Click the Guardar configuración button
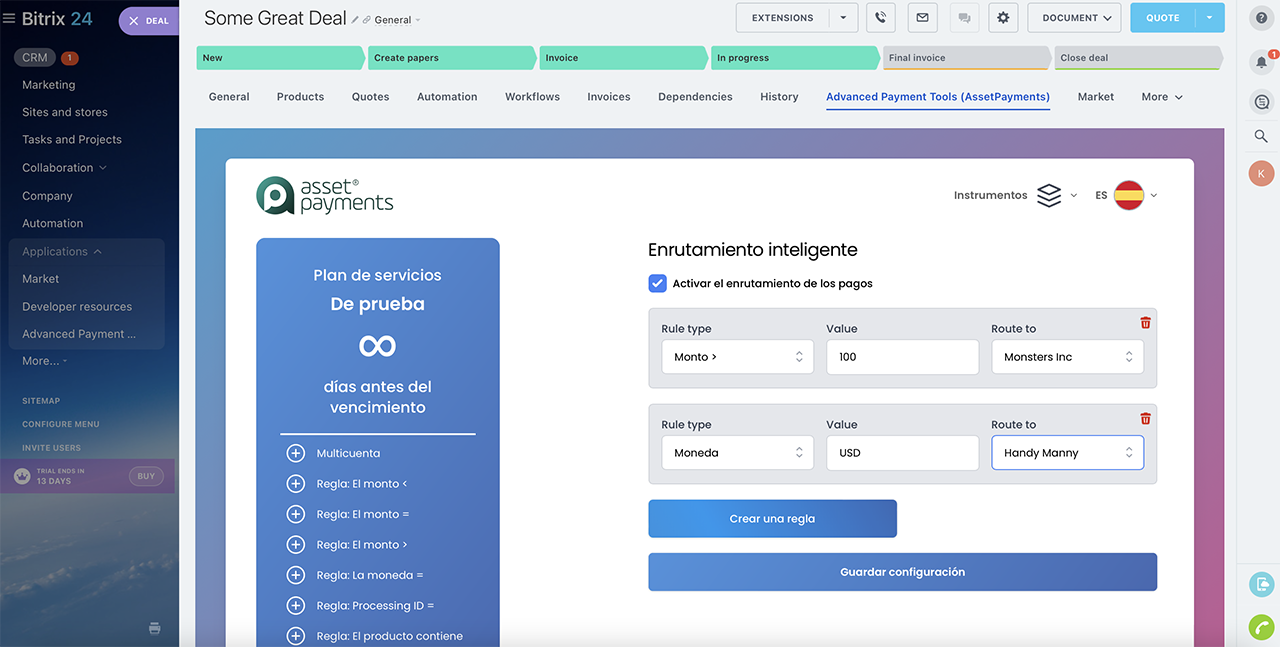 point(902,572)
